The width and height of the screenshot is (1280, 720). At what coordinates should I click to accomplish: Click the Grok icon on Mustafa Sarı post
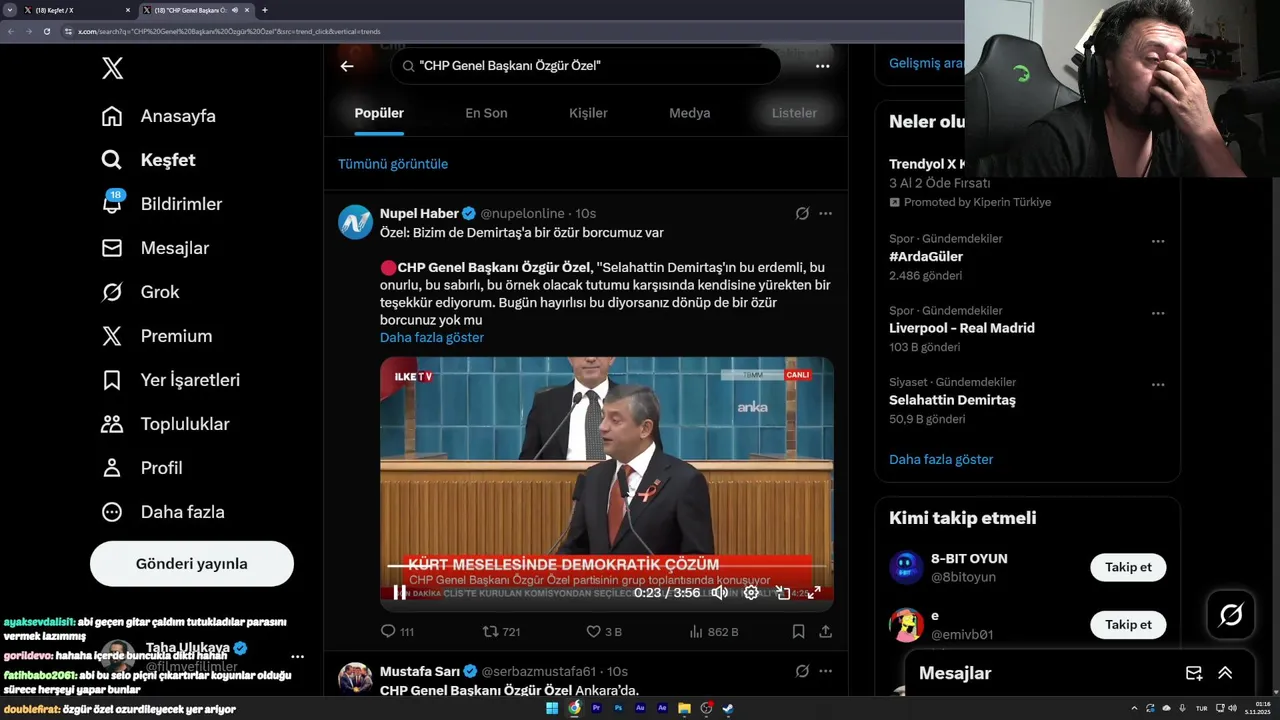pyautogui.click(x=802, y=671)
